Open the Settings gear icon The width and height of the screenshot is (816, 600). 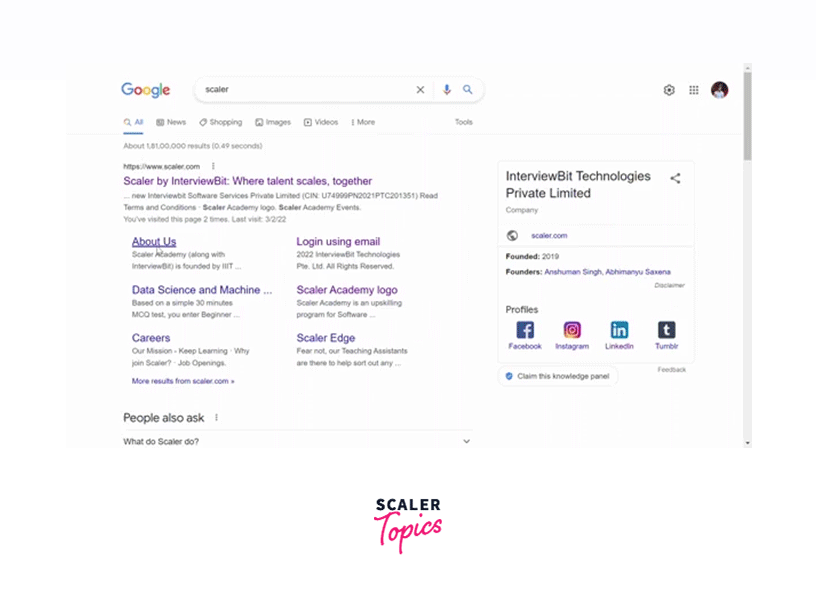click(669, 90)
